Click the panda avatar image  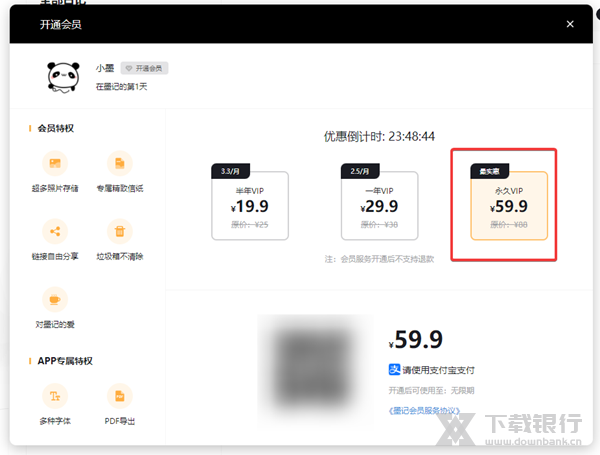[63, 77]
